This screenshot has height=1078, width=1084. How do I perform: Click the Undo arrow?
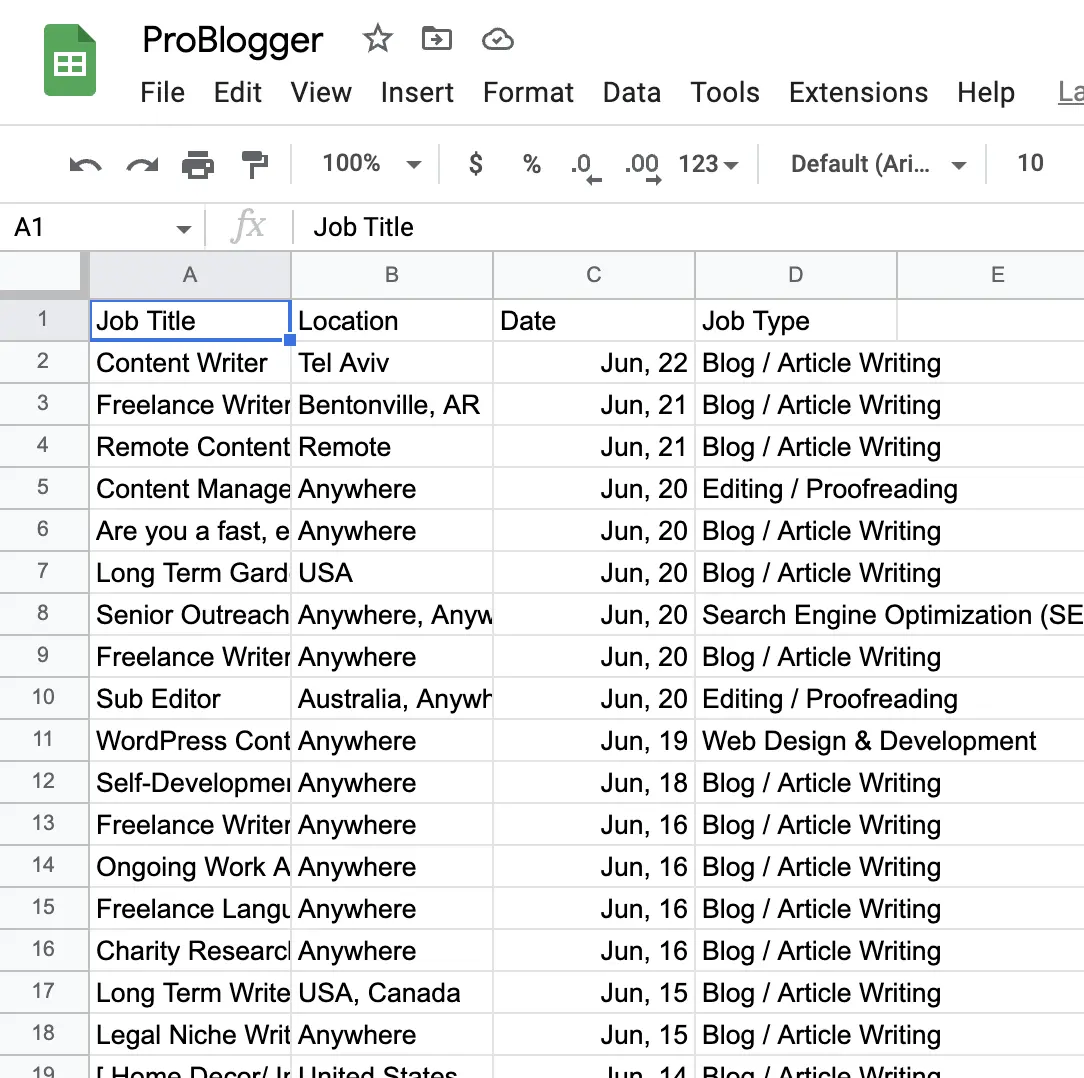pos(86,165)
